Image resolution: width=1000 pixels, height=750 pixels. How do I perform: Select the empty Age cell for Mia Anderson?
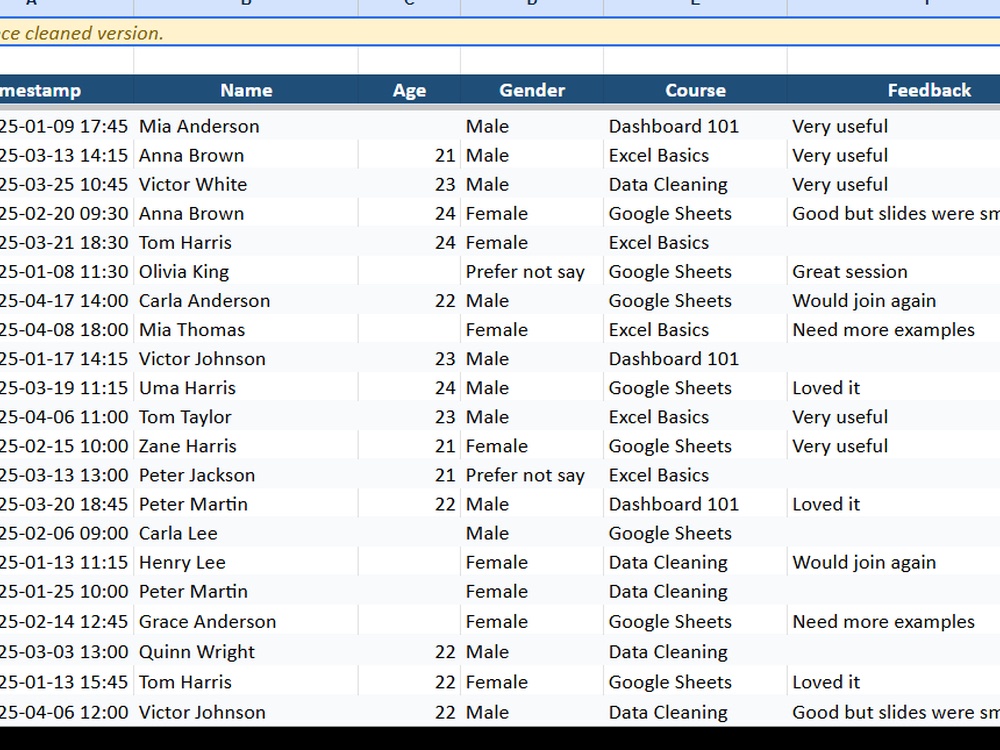[x=409, y=126]
